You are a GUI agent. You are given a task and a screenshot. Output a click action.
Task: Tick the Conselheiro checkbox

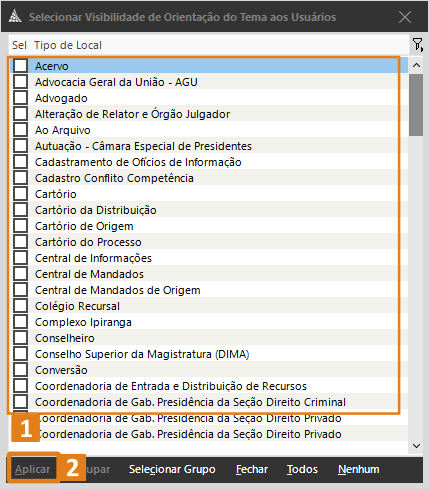[21, 338]
